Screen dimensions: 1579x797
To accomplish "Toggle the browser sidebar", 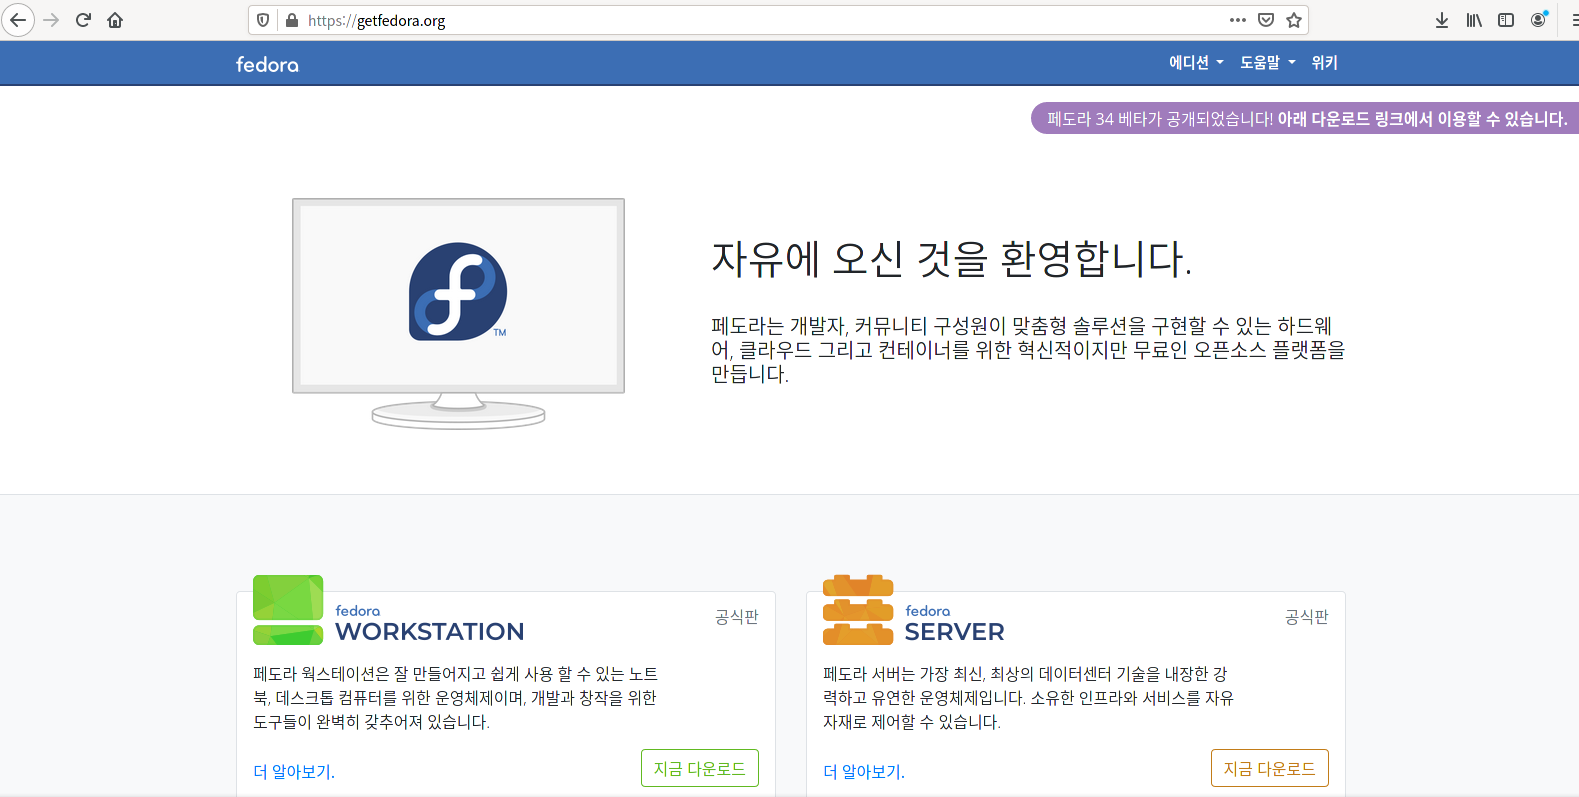I will 1506,20.
